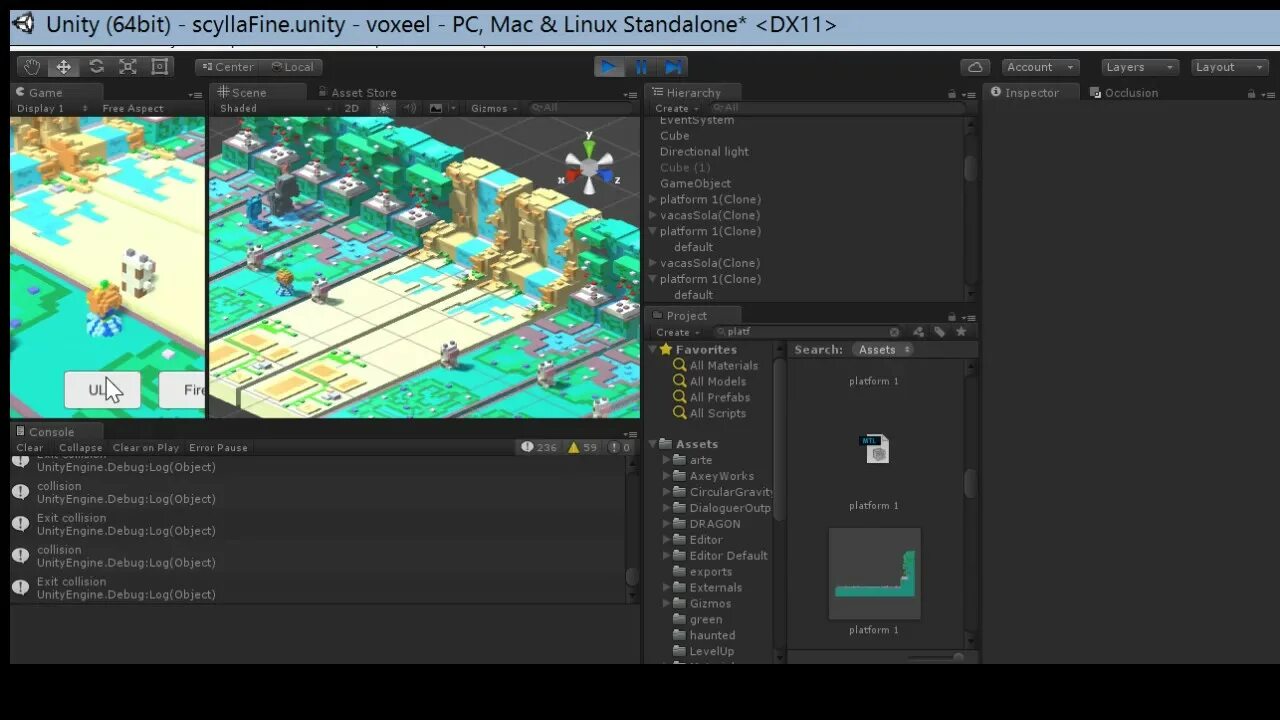Image resolution: width=1280 pixels, height=720 pixels.
Task: Toggle 2D view mode in Scene
Action: tap(352, 108)
